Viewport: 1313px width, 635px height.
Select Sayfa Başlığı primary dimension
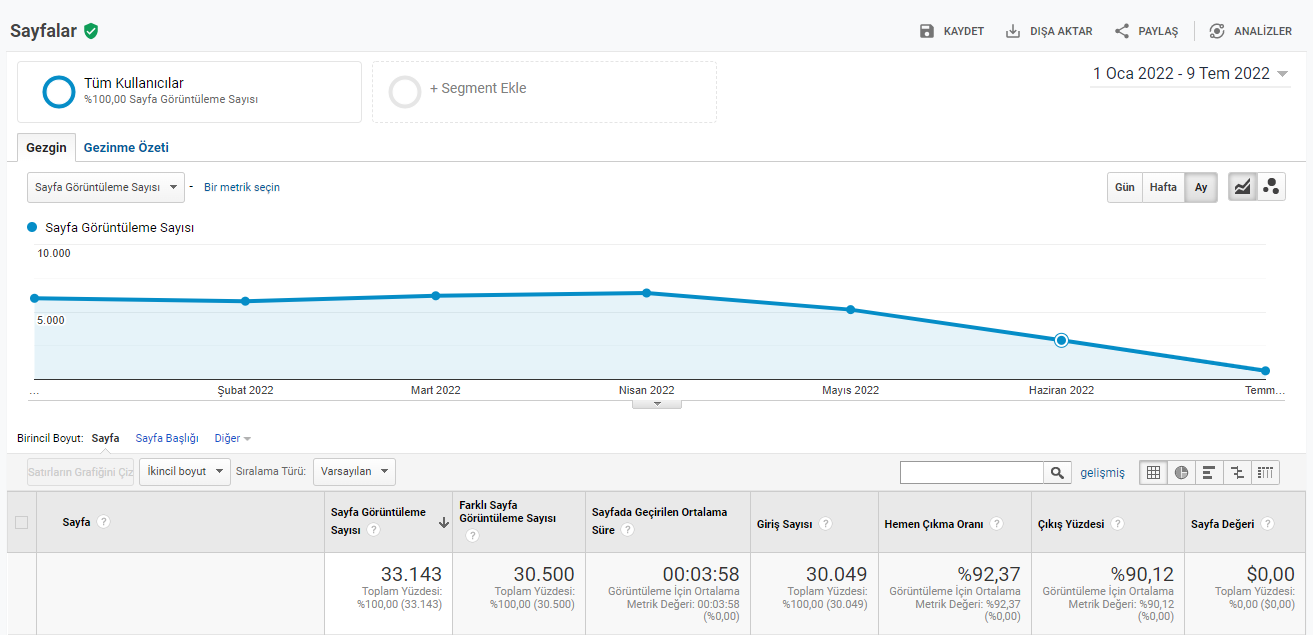click(x=167, y=438)
